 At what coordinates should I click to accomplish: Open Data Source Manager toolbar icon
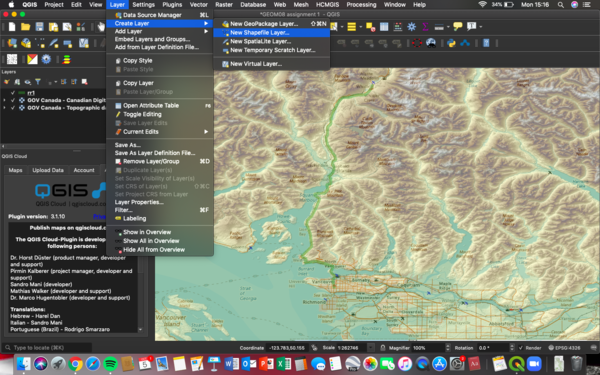[x=12, y=43]
